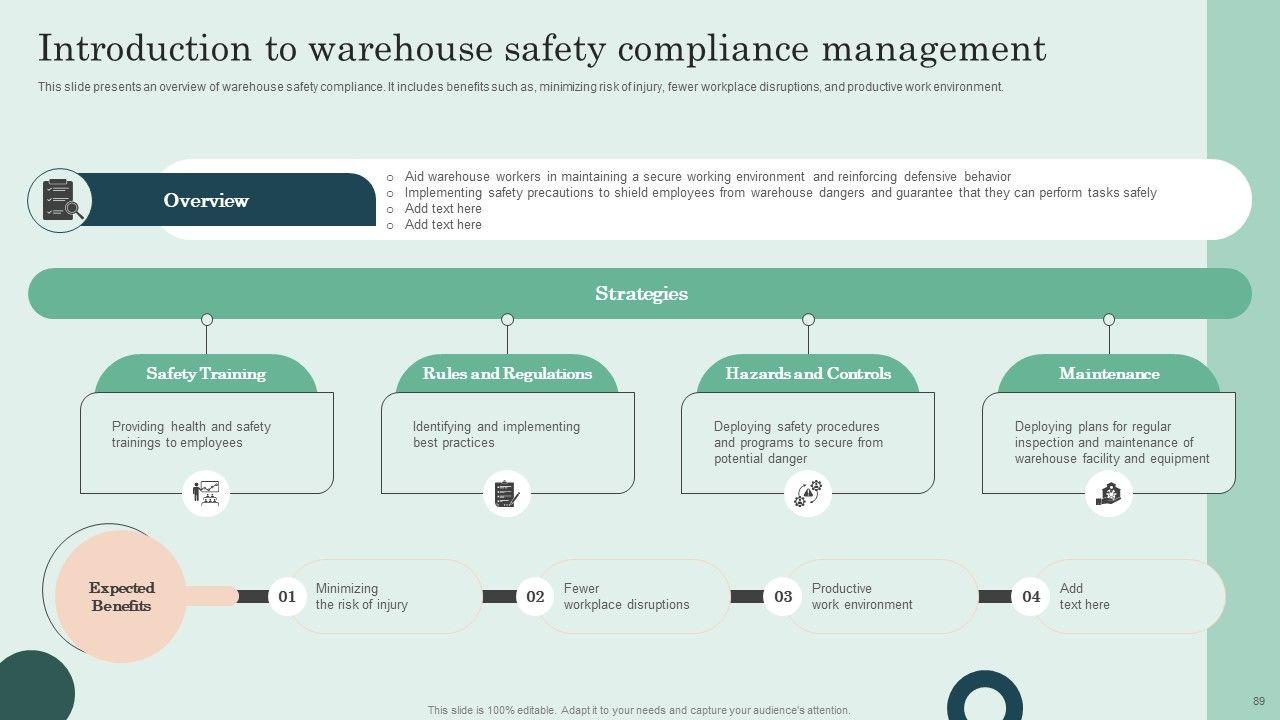The width and height of the screenshot is (1280, 720).
Task: Select the Safety Training header tab
Action: point(206,373)
